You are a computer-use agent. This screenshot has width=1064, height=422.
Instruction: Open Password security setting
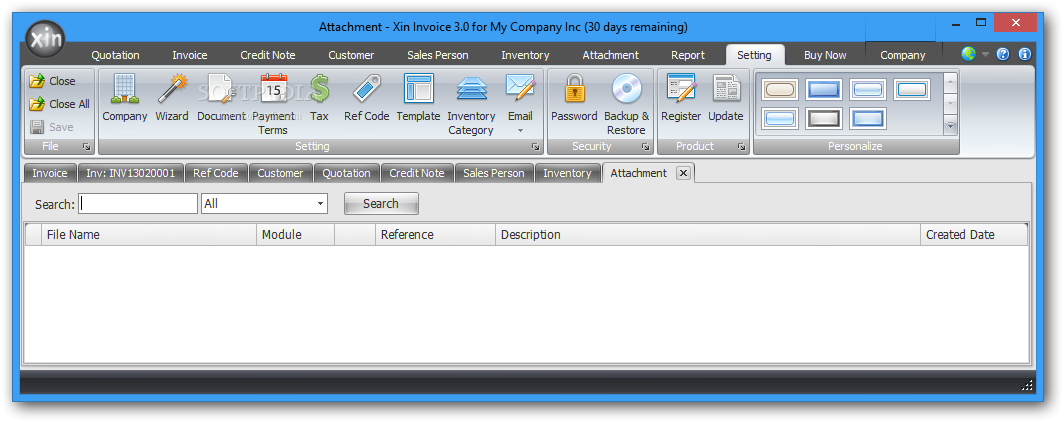pyautogui.click(x=574, y=99)
